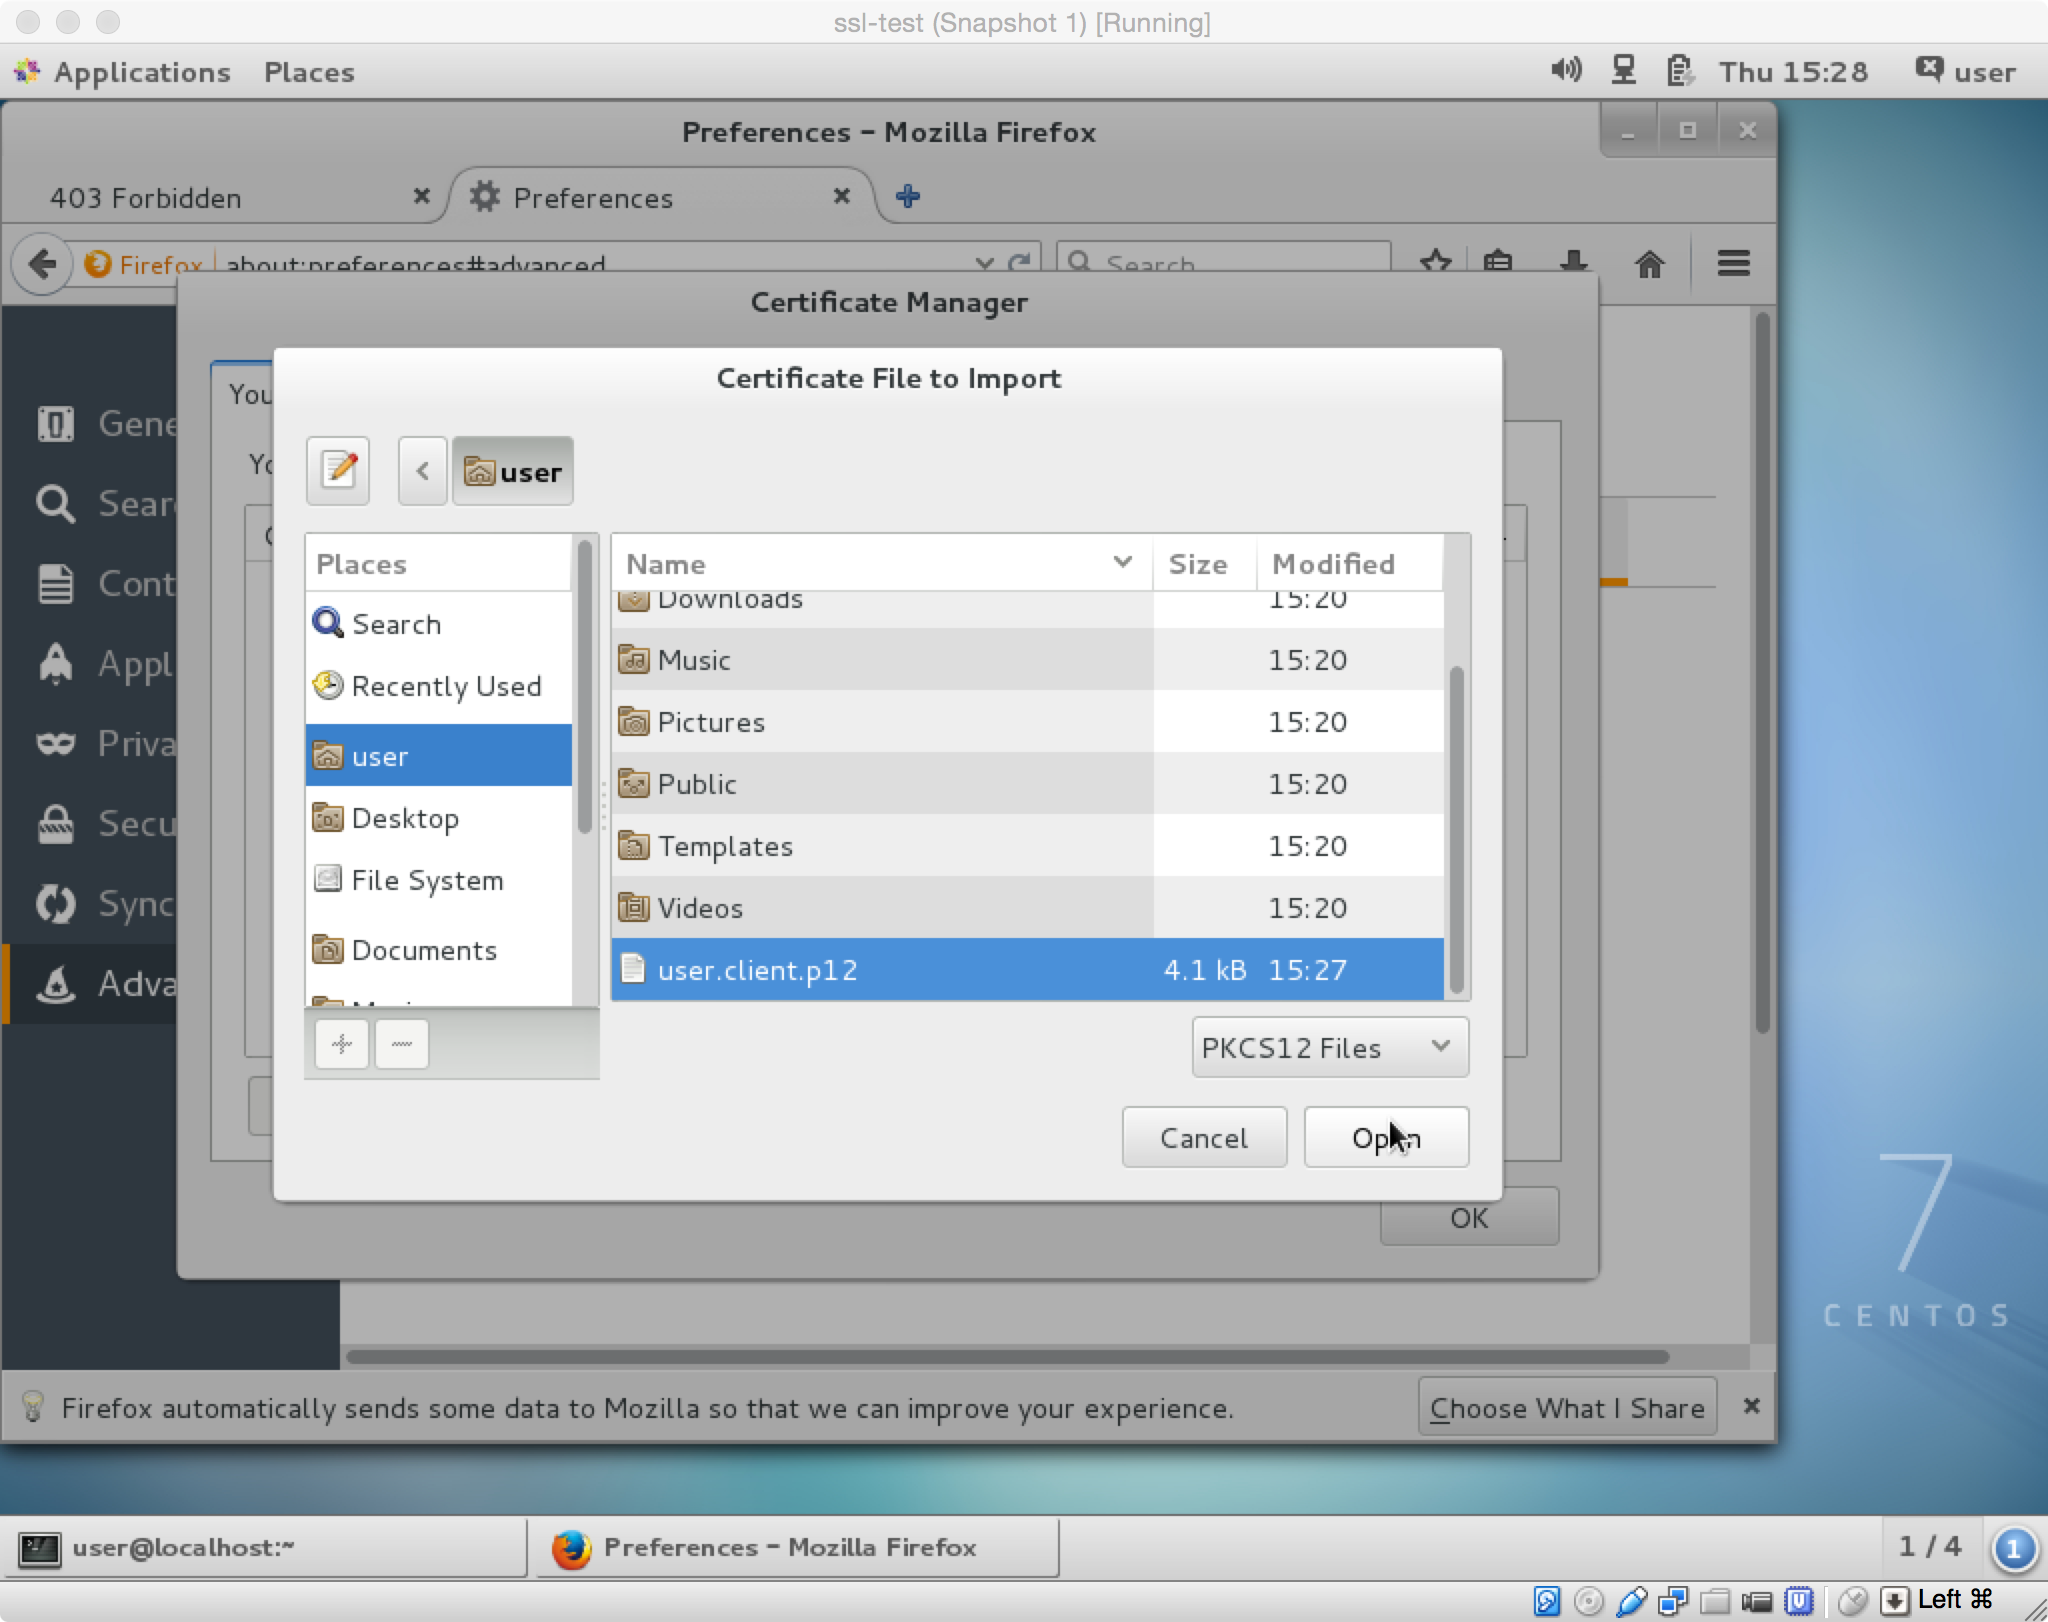Viewport: 2048px width, 1622px height.
Task: Click the bookmarks list toolbar icon
Action: [x=1497, y=262]
